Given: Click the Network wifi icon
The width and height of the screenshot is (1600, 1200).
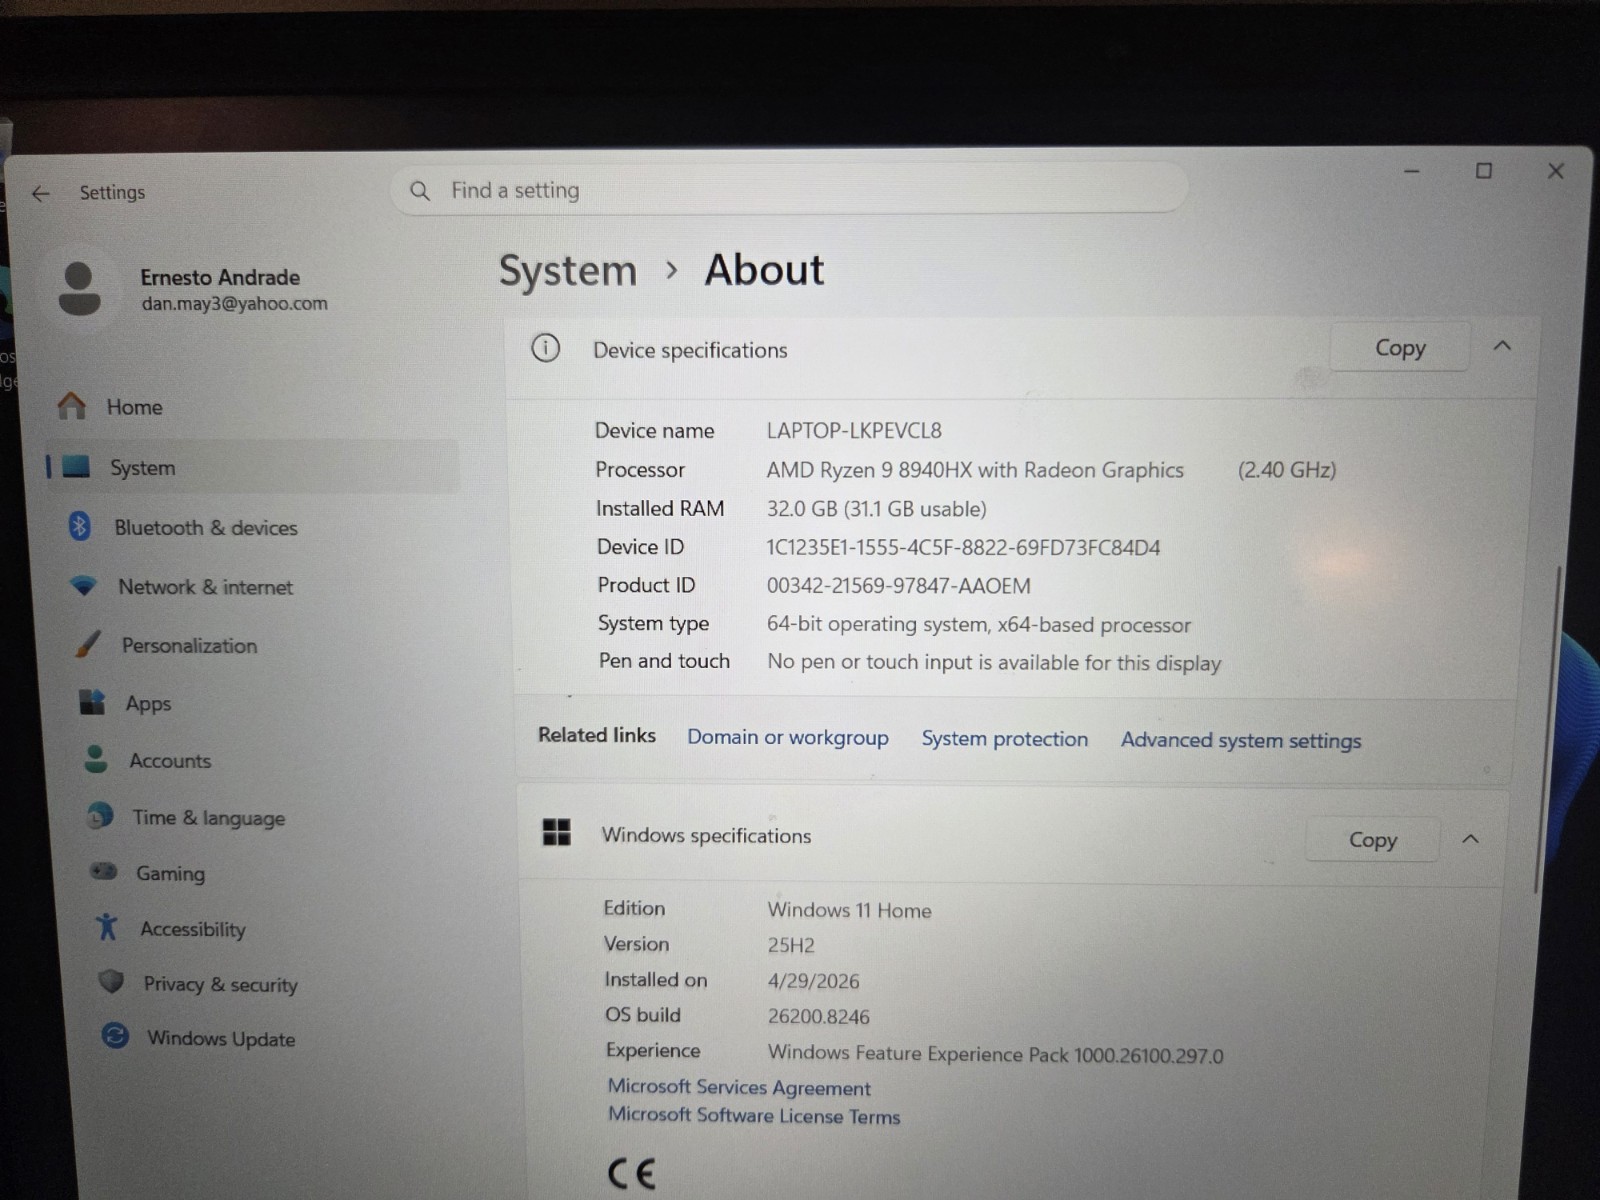Looking at the screenshot, I should coord(84,586).
